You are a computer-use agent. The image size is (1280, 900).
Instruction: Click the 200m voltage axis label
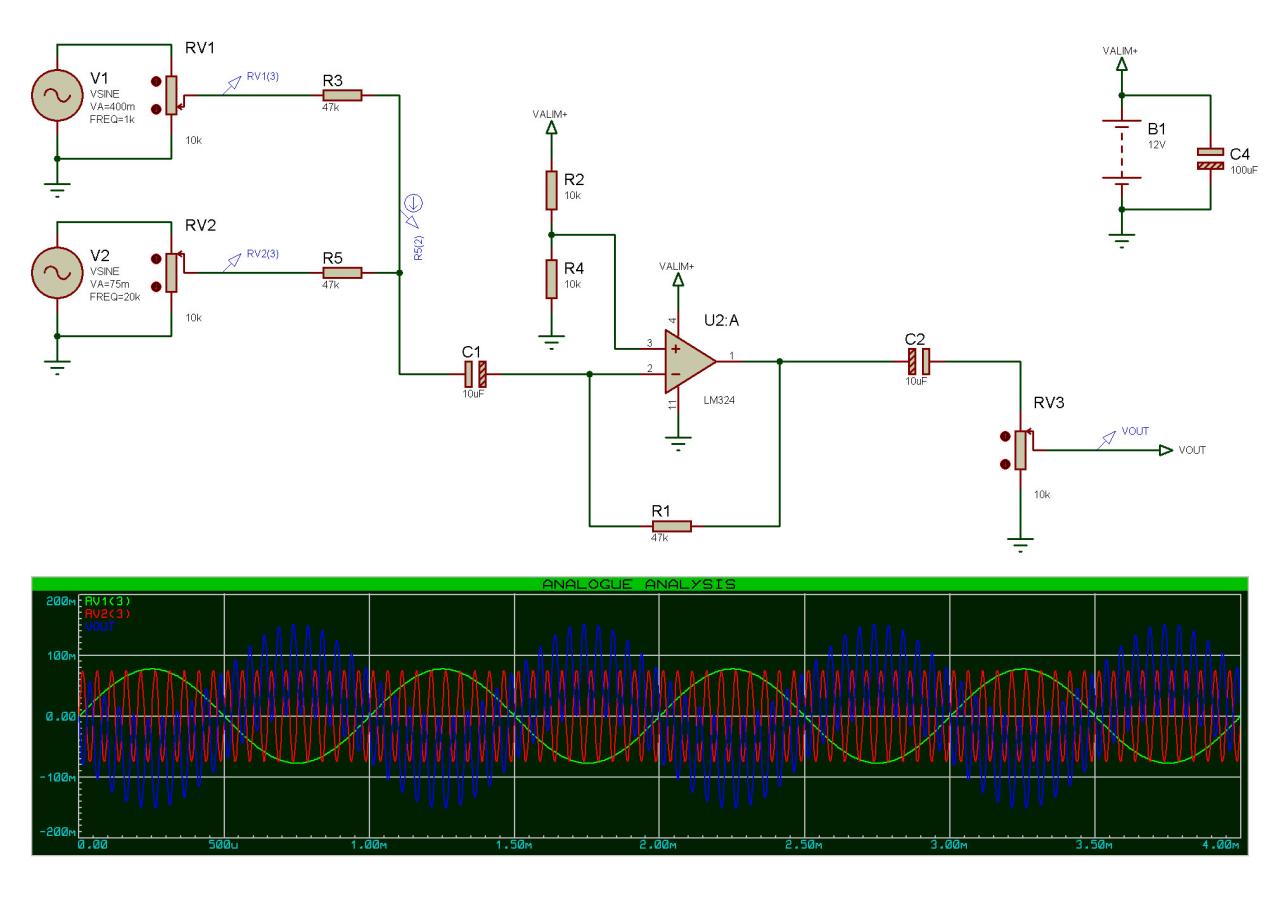[x=61, y=601]
